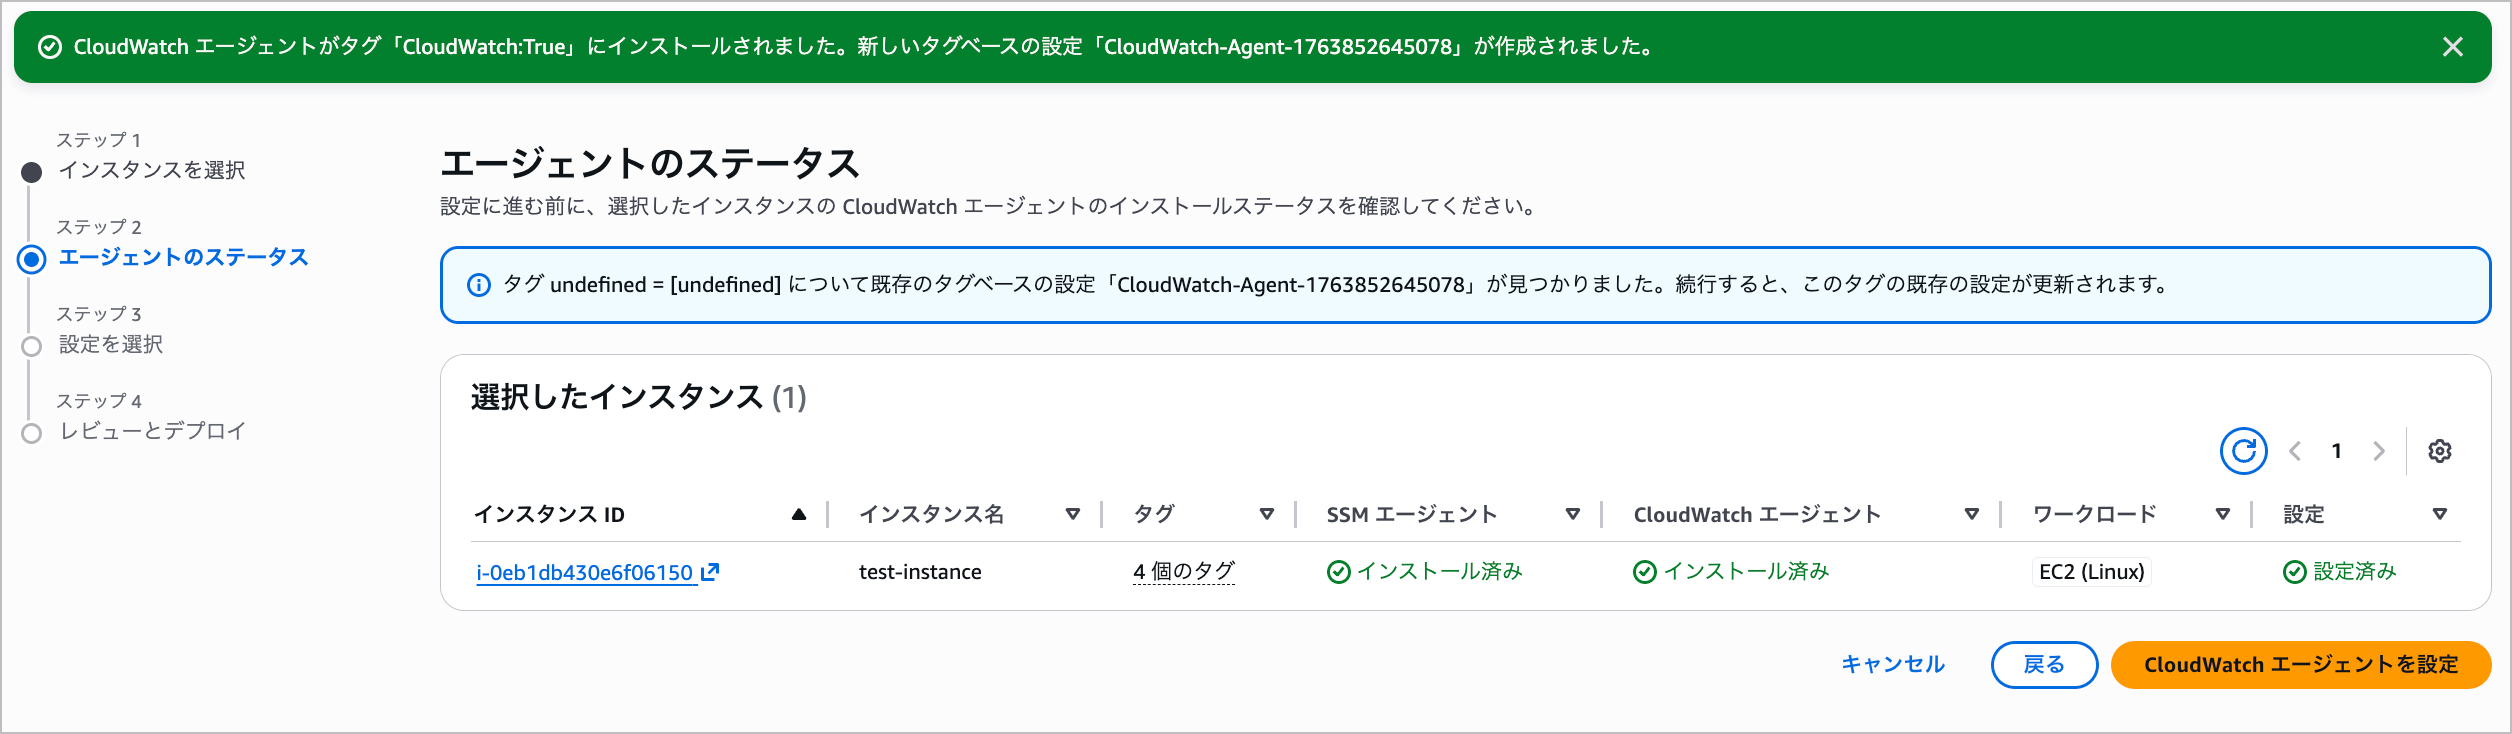Viewport: 2512px width, 734px height.
Task: Click page number 1 in pagination
Action: pyautogui.click(x=2337, y=451)
